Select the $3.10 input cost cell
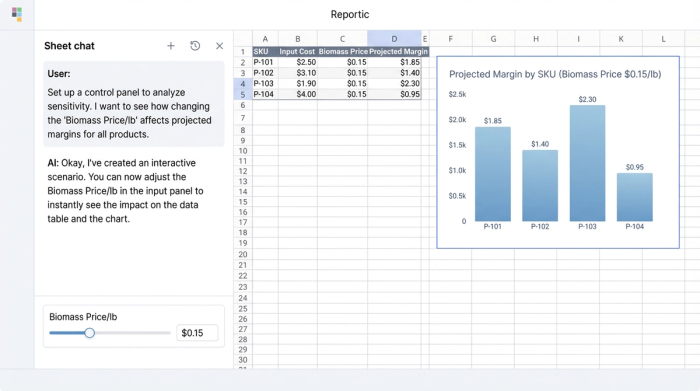 click(x=298, y=73)
